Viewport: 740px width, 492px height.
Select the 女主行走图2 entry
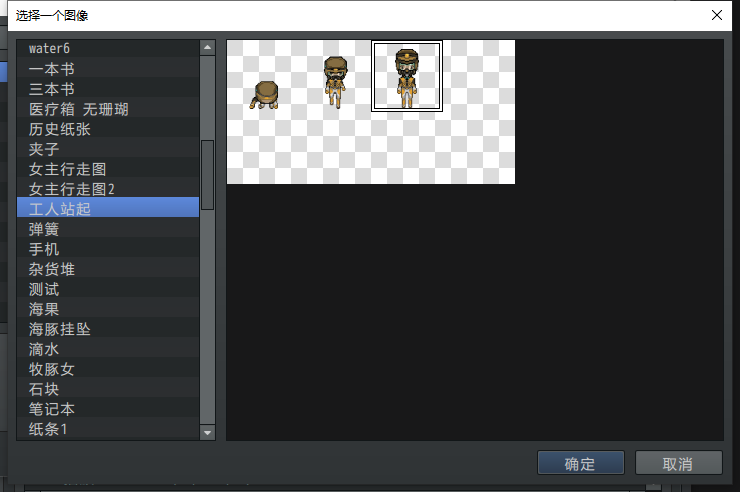tap(108, 189)
